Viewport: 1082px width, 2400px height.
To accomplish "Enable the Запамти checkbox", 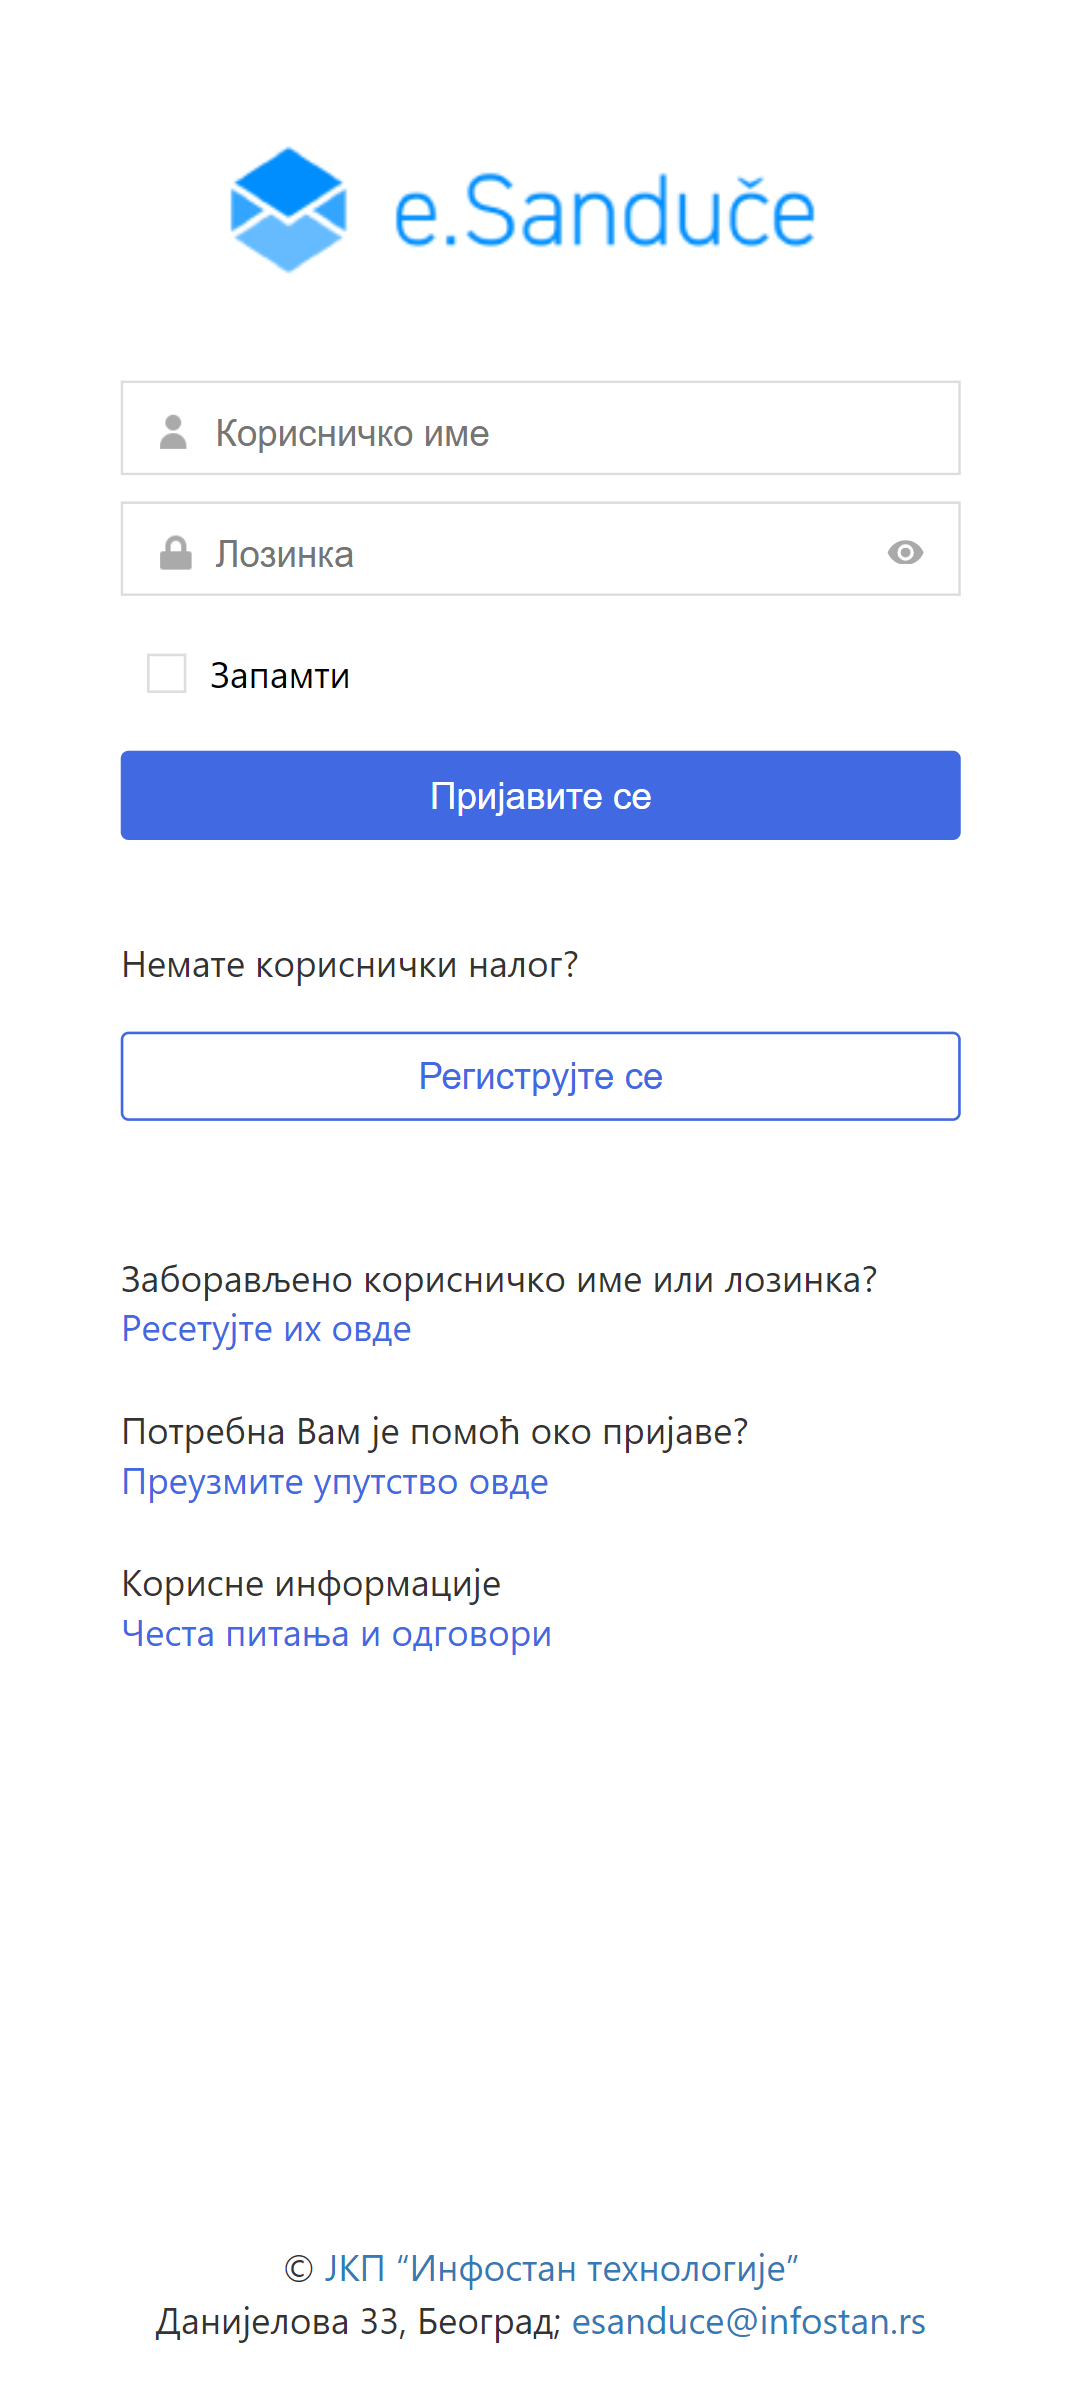I will click(x=167, y=674).
